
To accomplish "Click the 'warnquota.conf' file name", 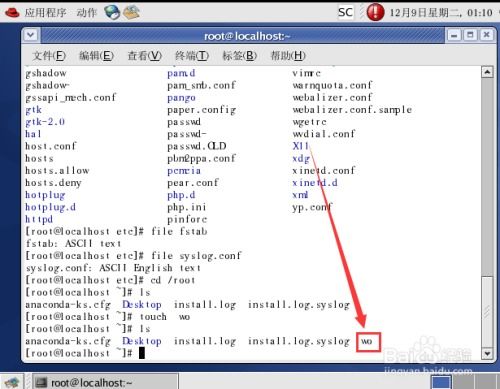I will pos(332,85).
